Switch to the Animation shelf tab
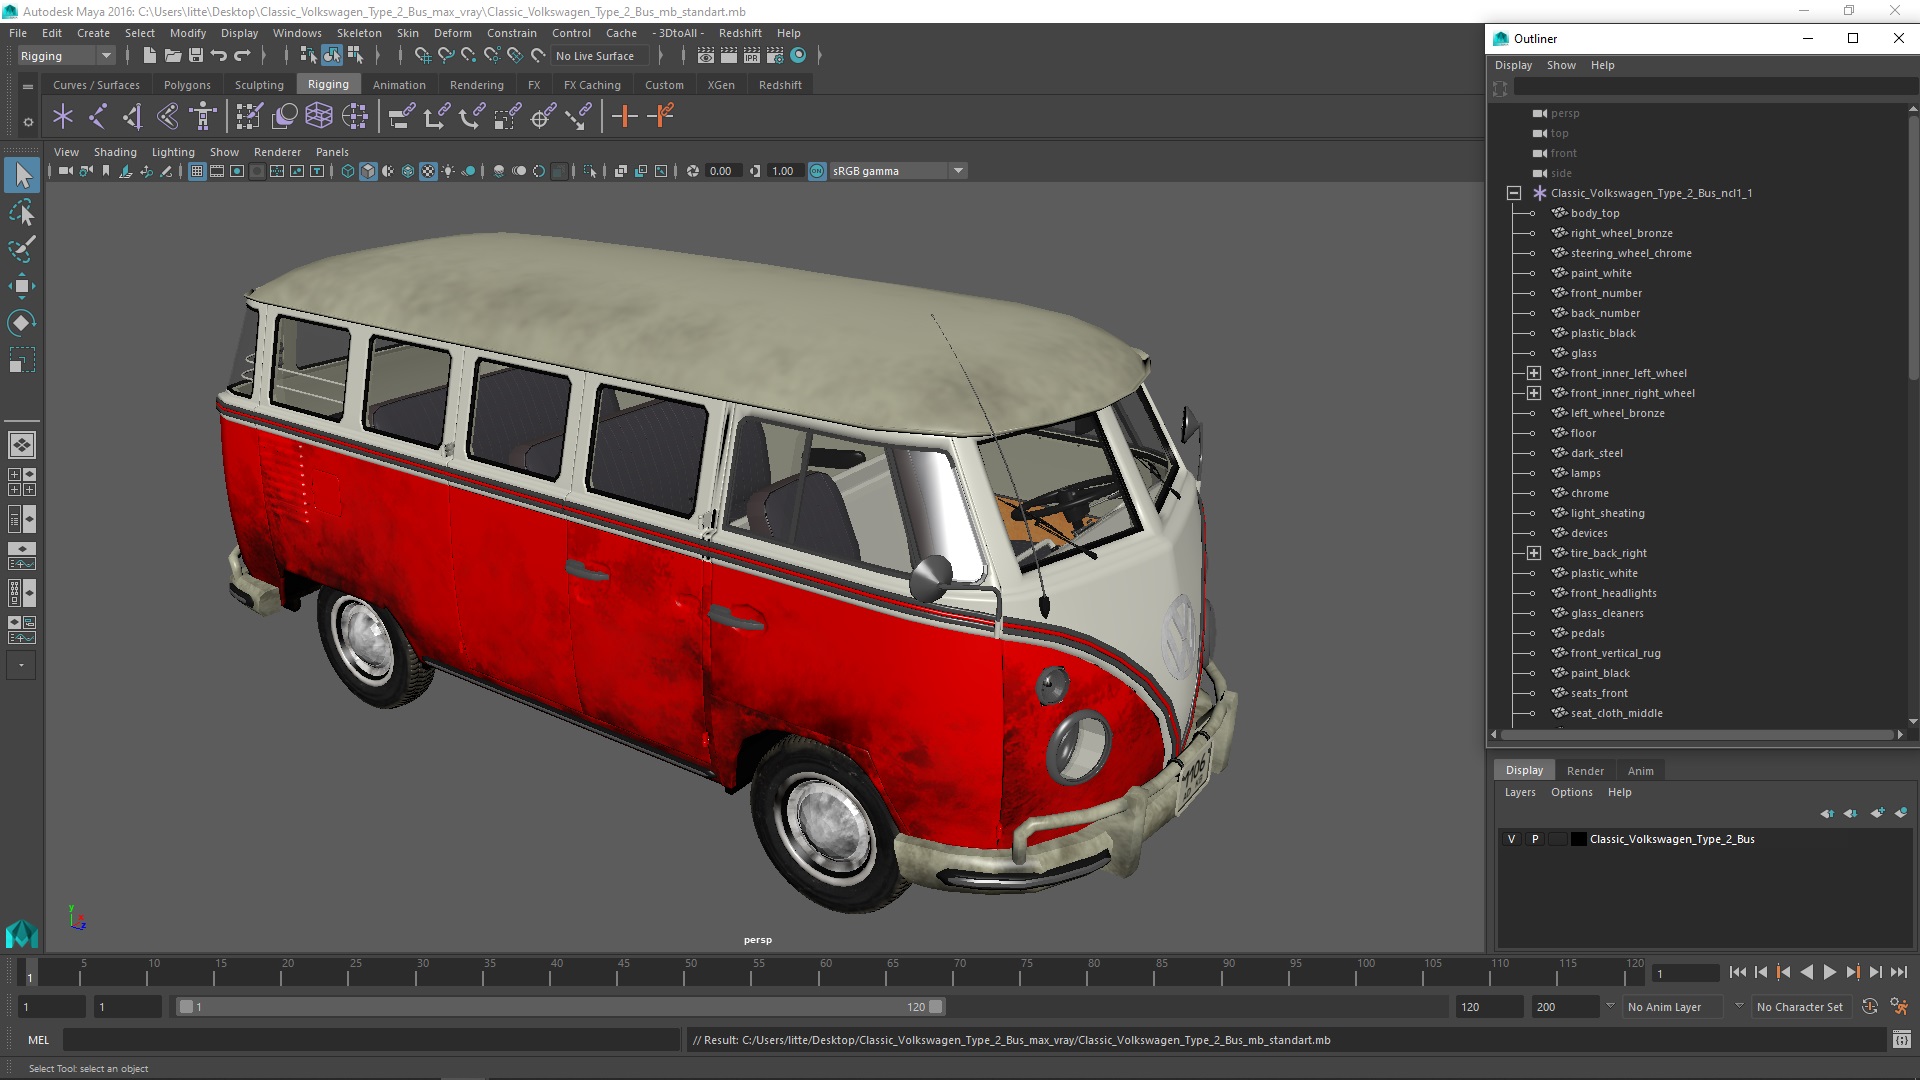 coord(399,85)
